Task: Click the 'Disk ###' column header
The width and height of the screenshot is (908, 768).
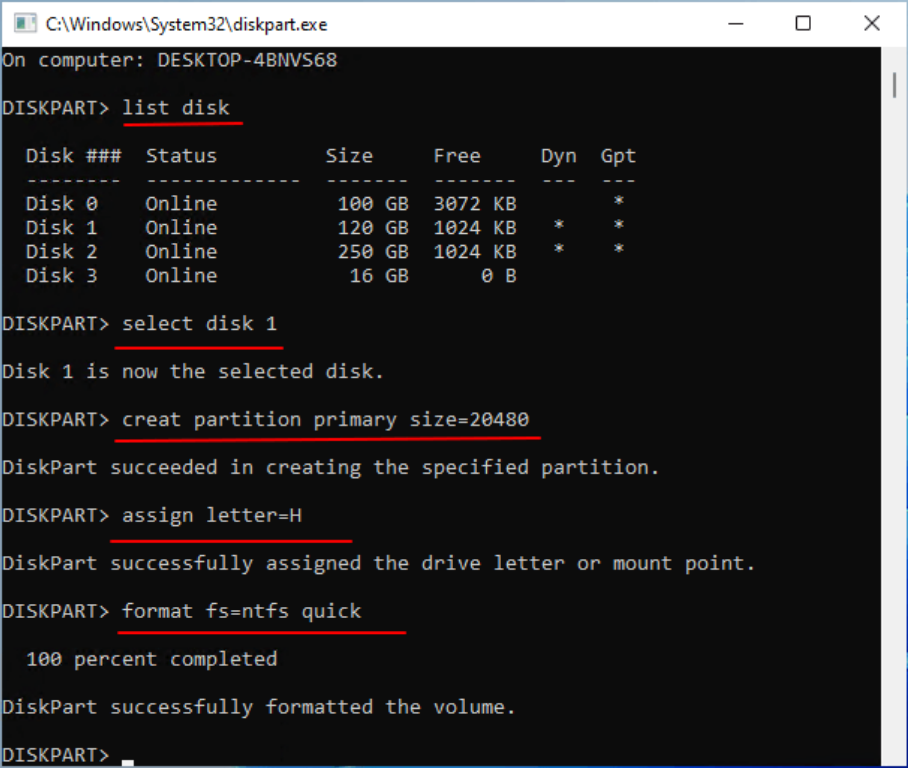Action: pos(74,156)
